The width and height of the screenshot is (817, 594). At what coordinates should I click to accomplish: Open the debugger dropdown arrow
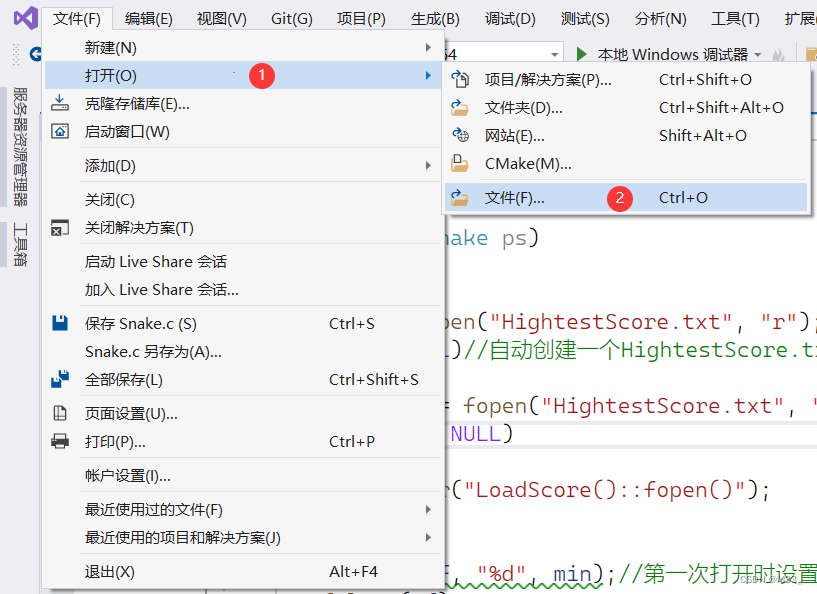click(x=758, y=54)
